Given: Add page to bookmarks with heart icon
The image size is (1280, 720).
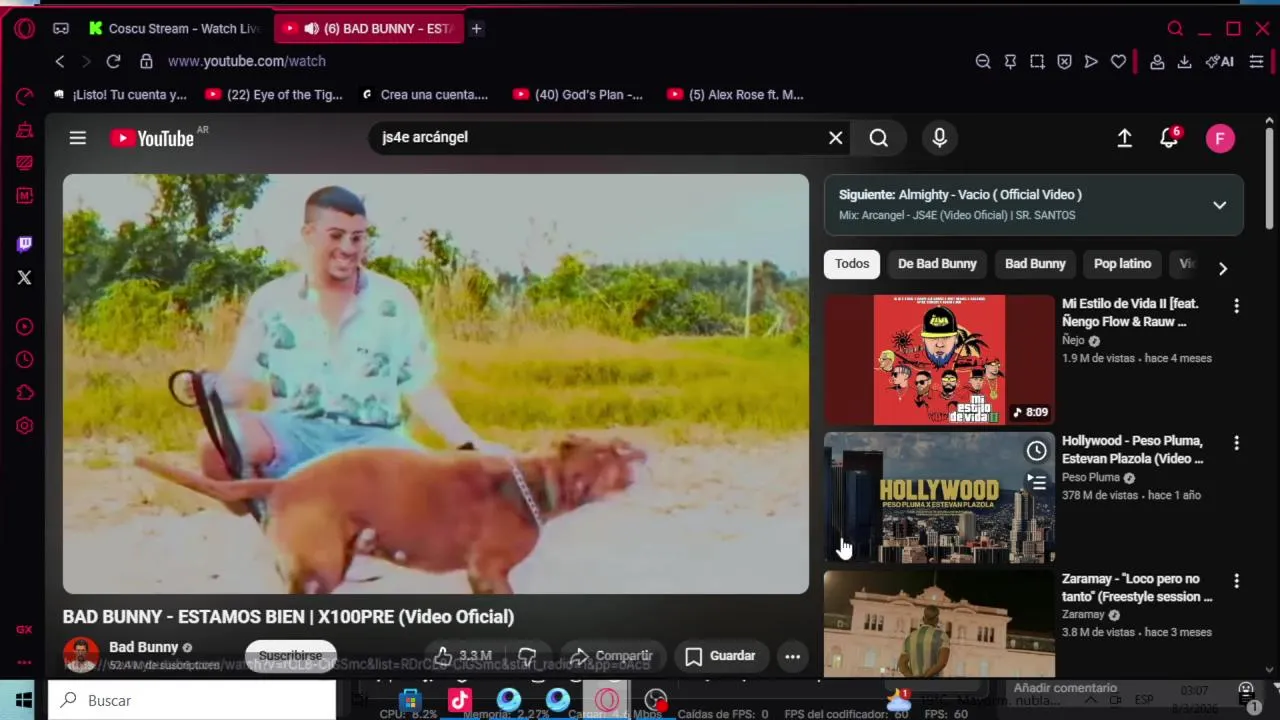Looking at the screenshot, I should tap(1118, 61).
